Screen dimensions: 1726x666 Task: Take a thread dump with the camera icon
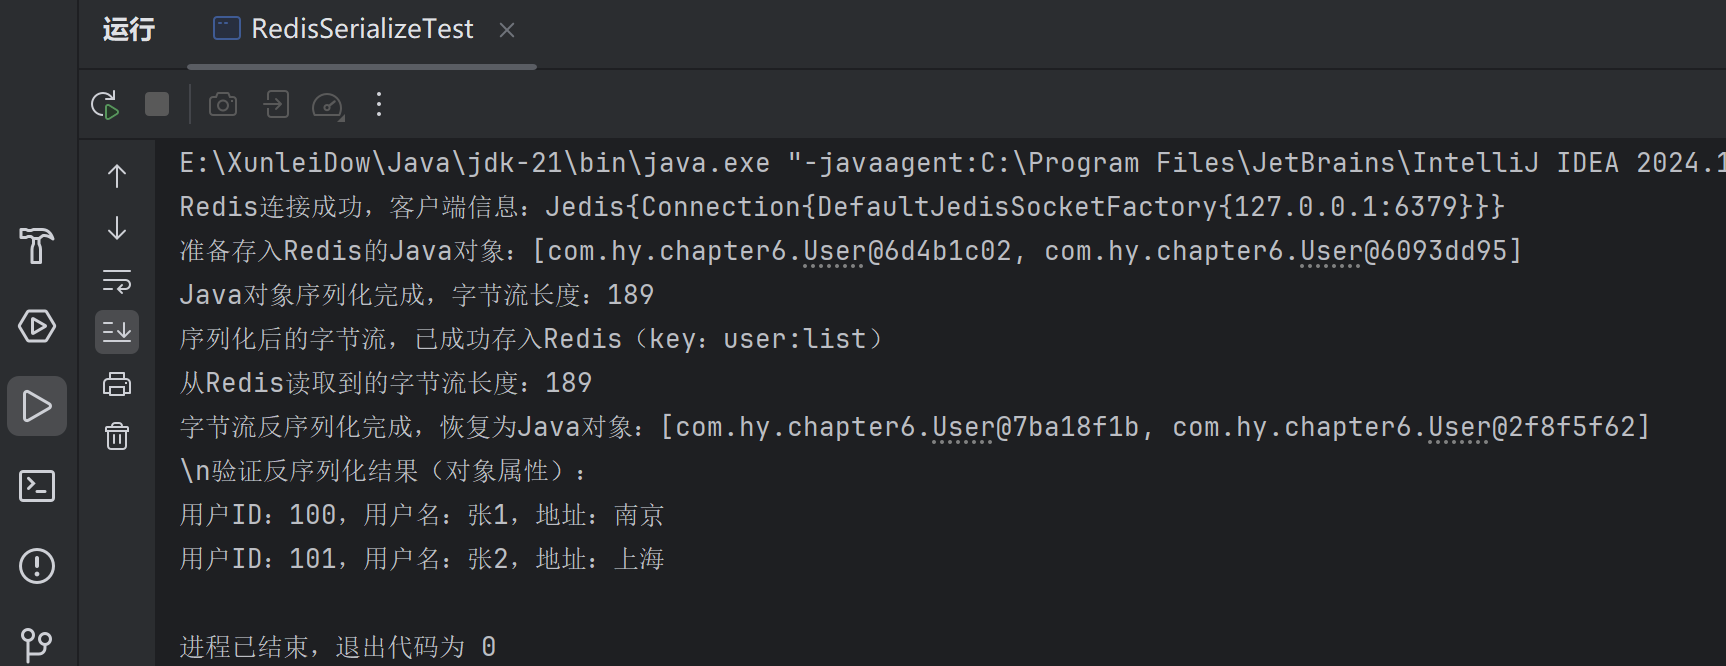point(223,104)
